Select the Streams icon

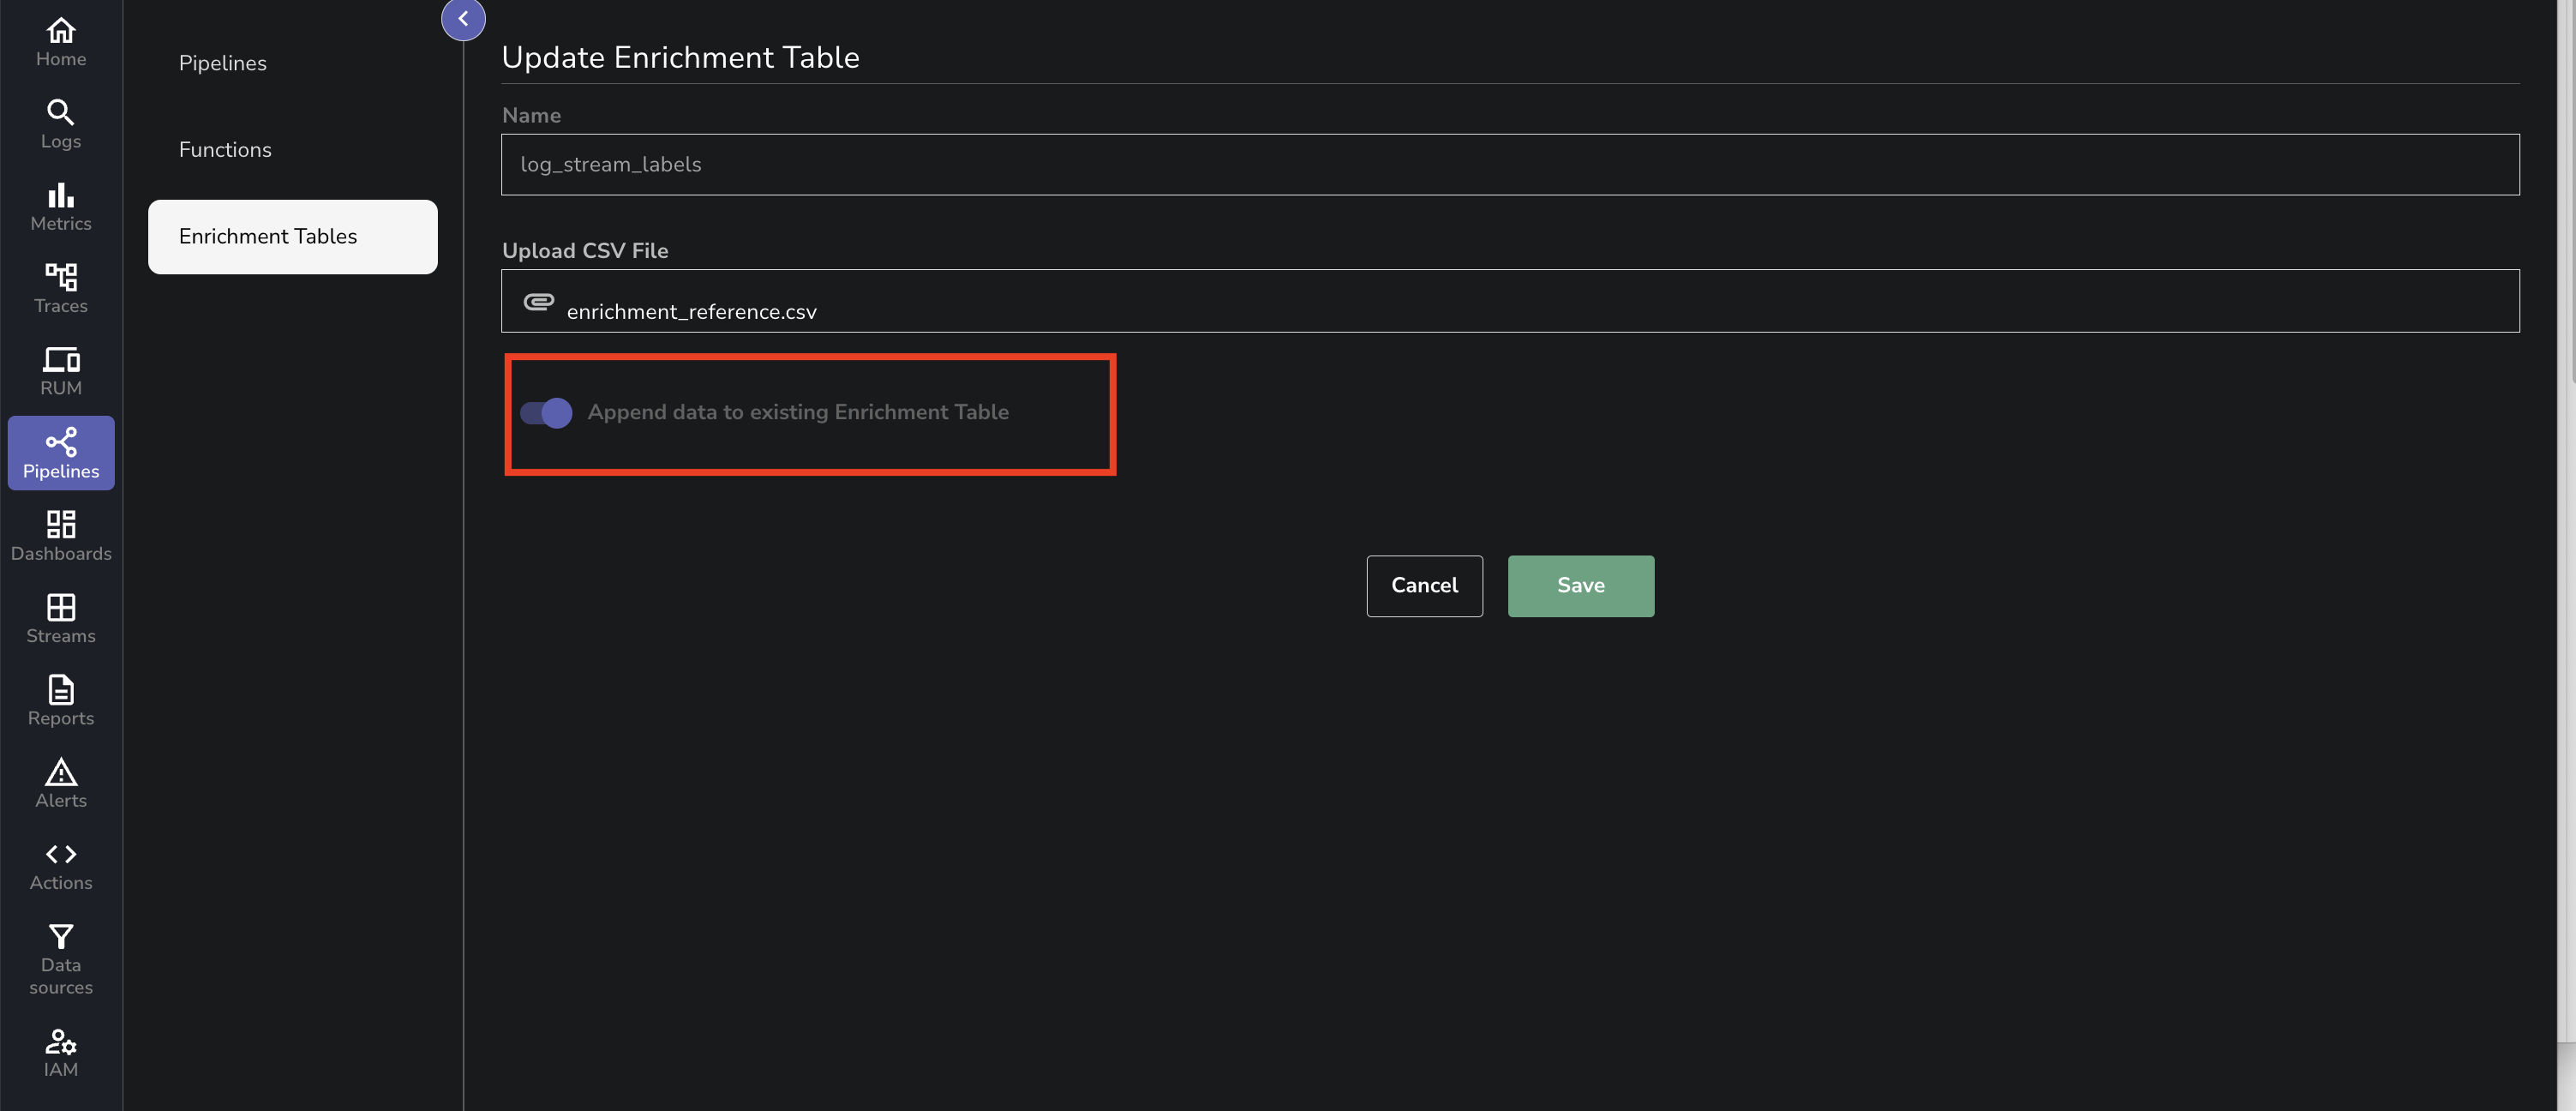pos(60,618)
